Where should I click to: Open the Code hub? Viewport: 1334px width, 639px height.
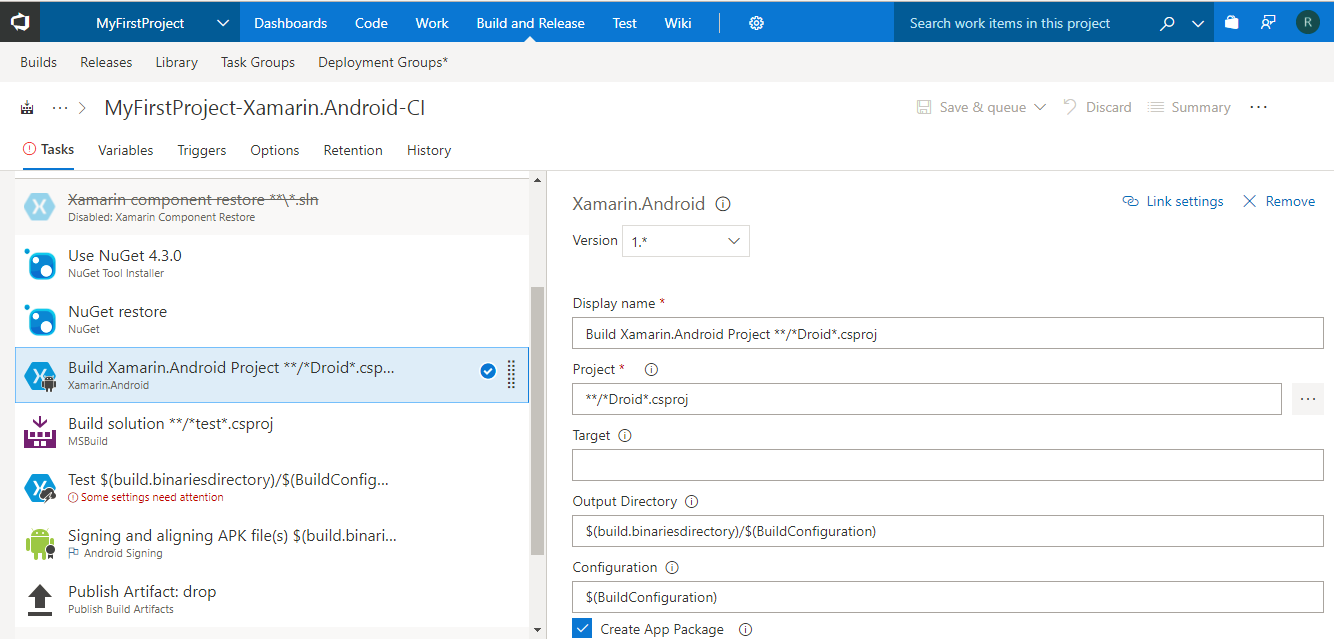(371, 23)
